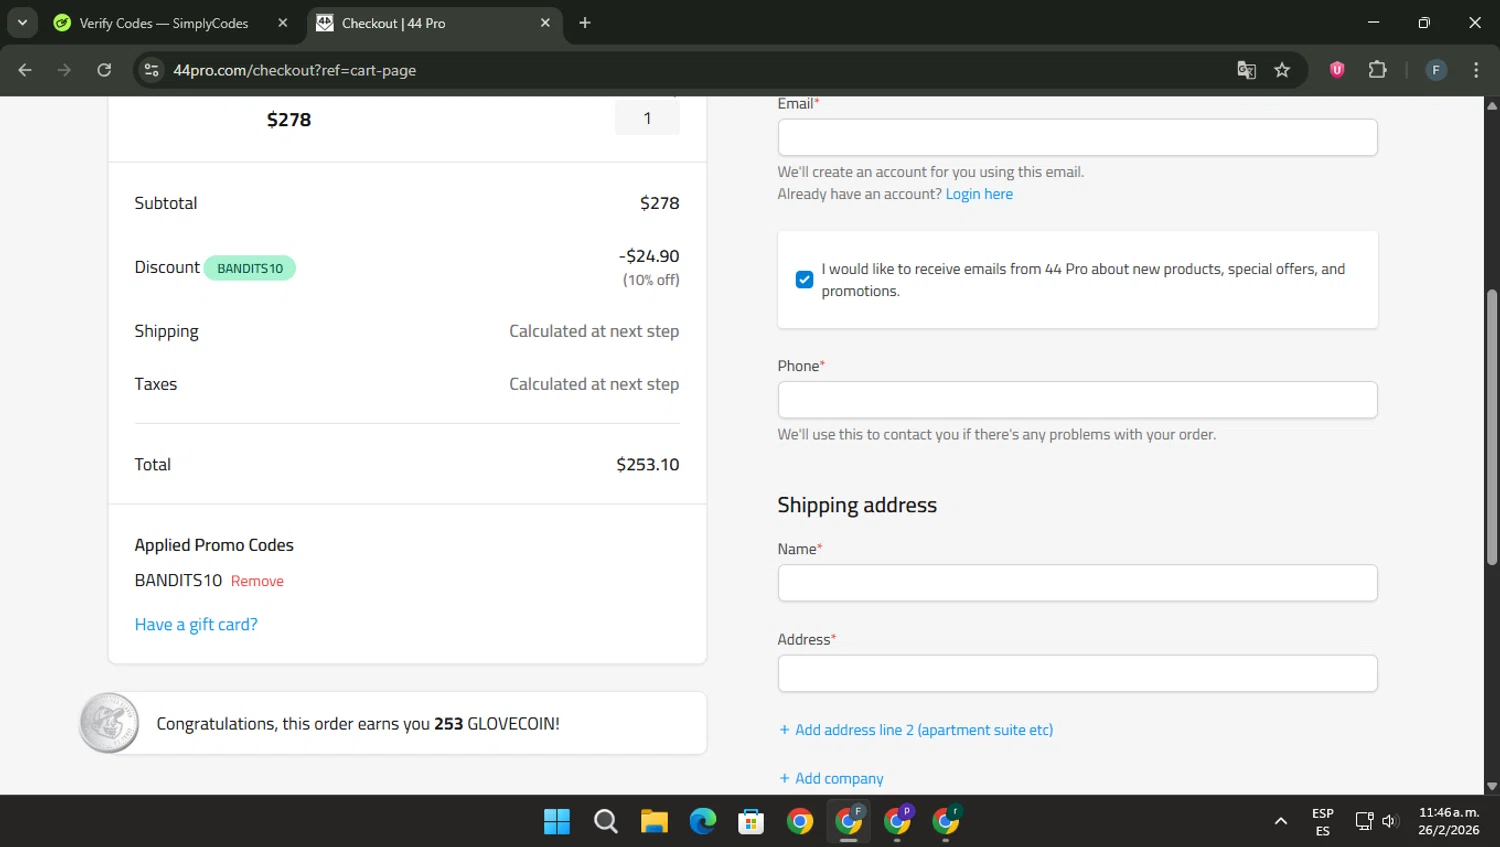
Task: Remove the BANDITS10 promo code
Action: tap(257, 581)
